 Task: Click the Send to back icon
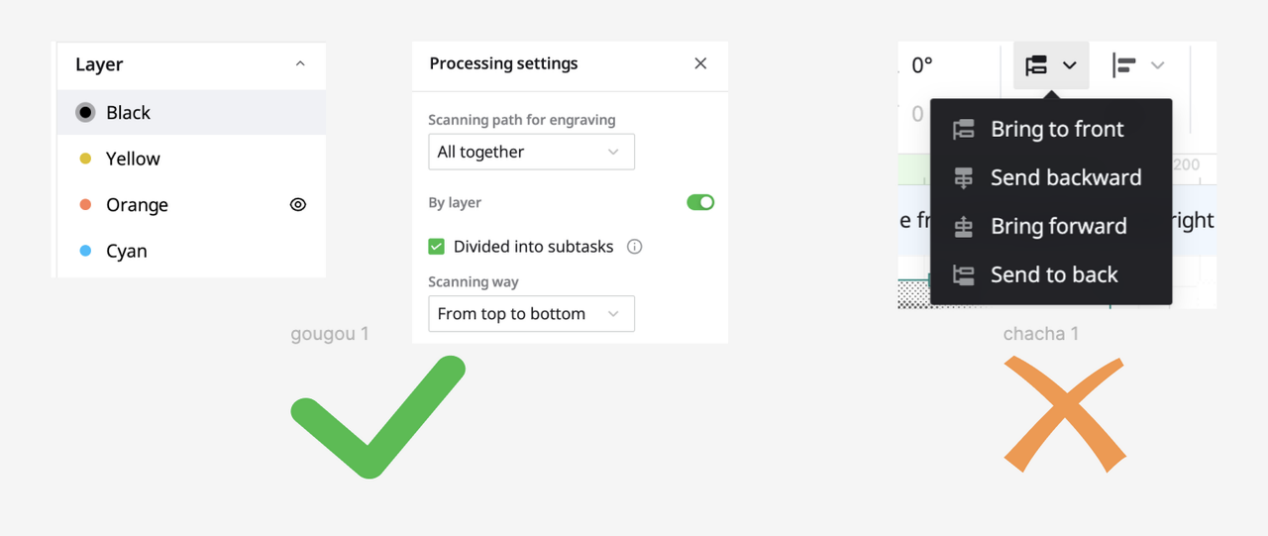(x=964, y=275)
